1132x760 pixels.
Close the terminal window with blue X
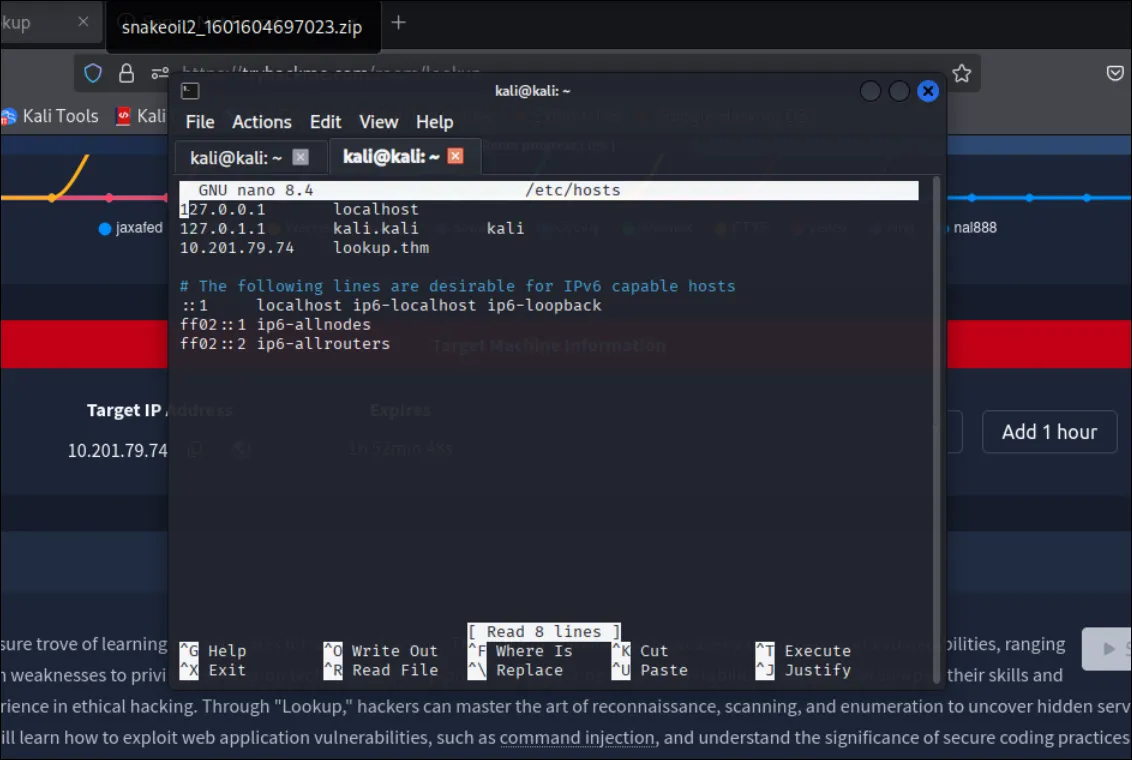tap(928, 91)
